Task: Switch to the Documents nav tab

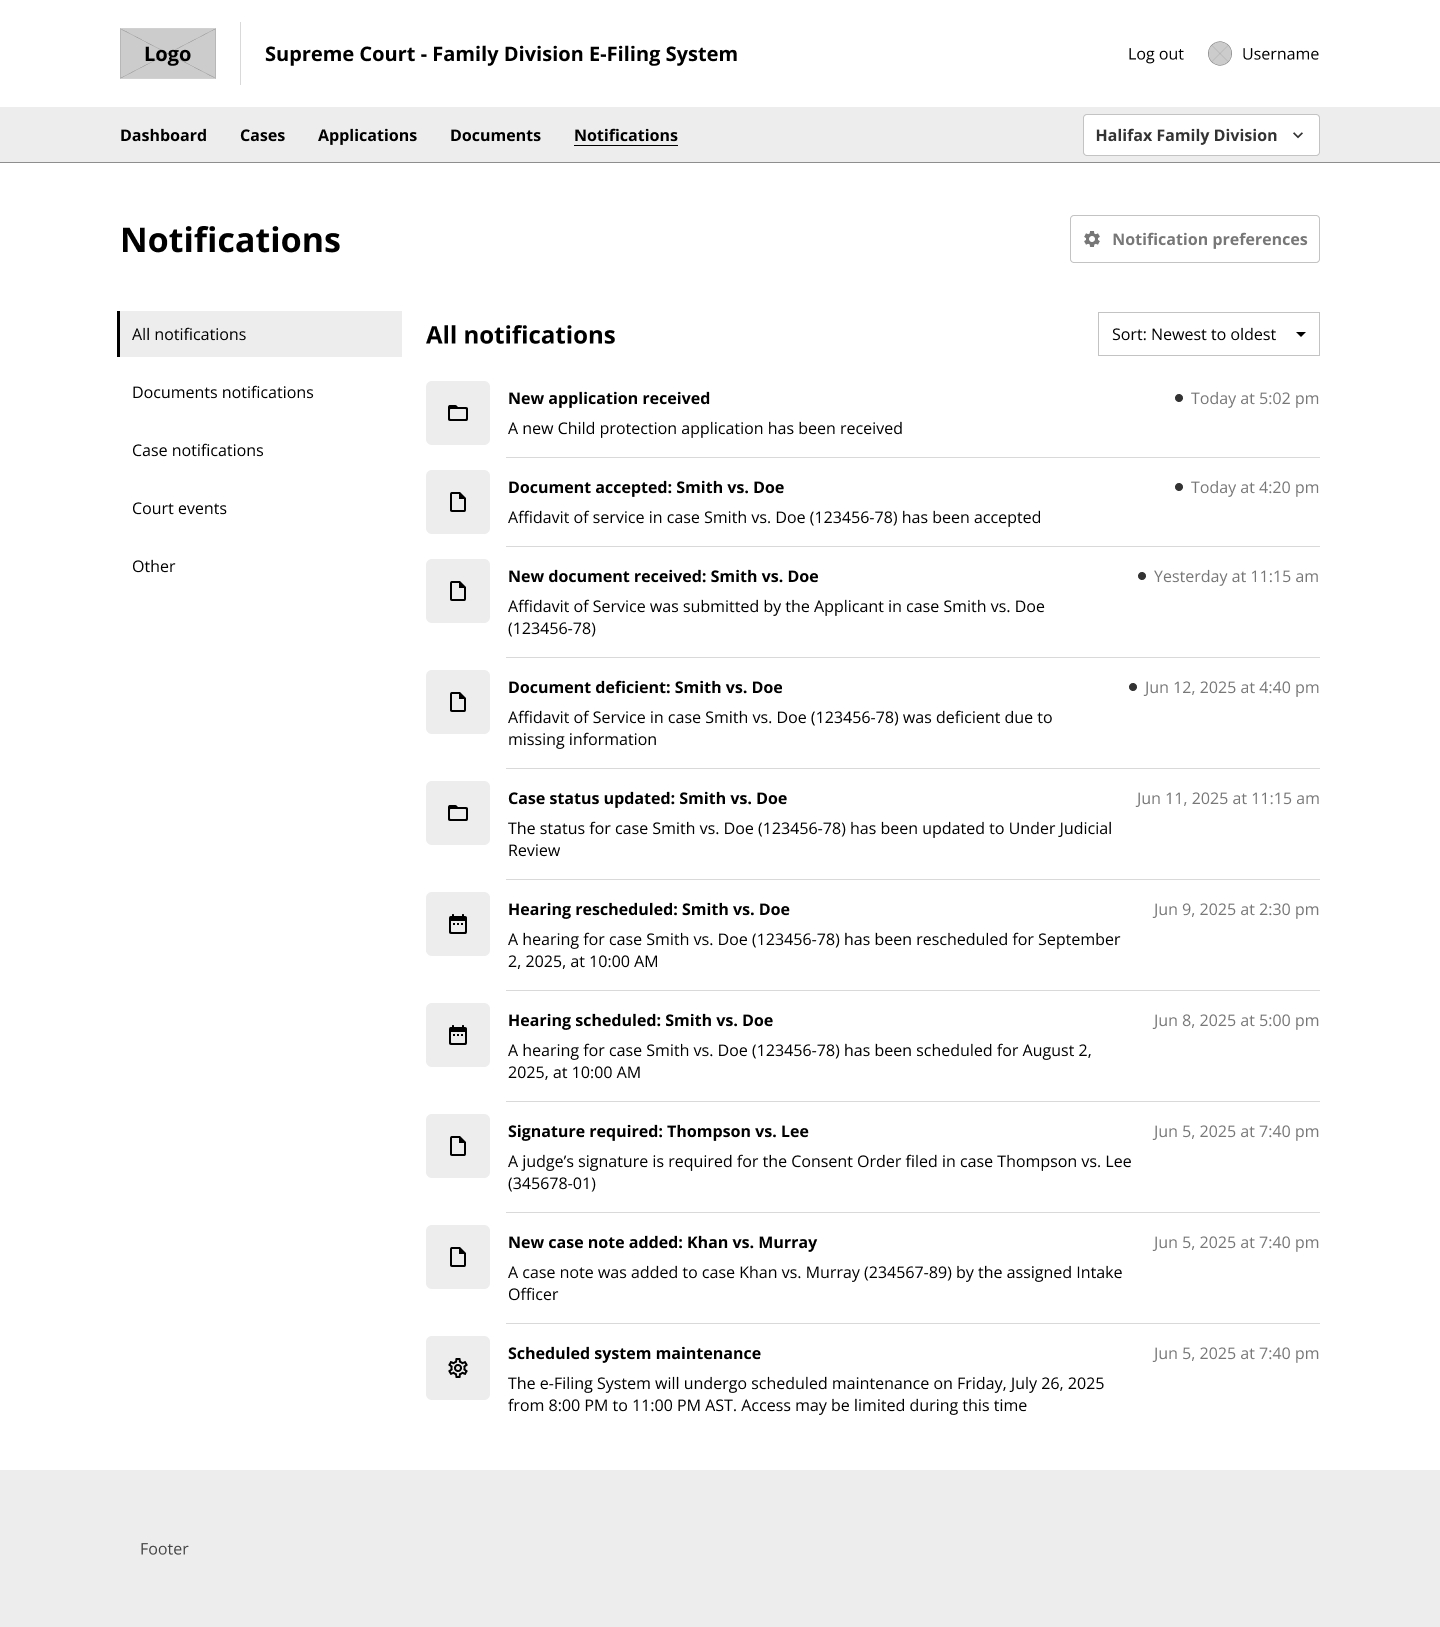Action: [495, 135]
